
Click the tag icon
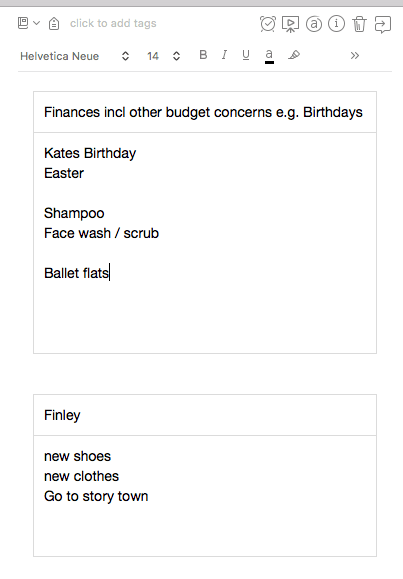(54, 24)
